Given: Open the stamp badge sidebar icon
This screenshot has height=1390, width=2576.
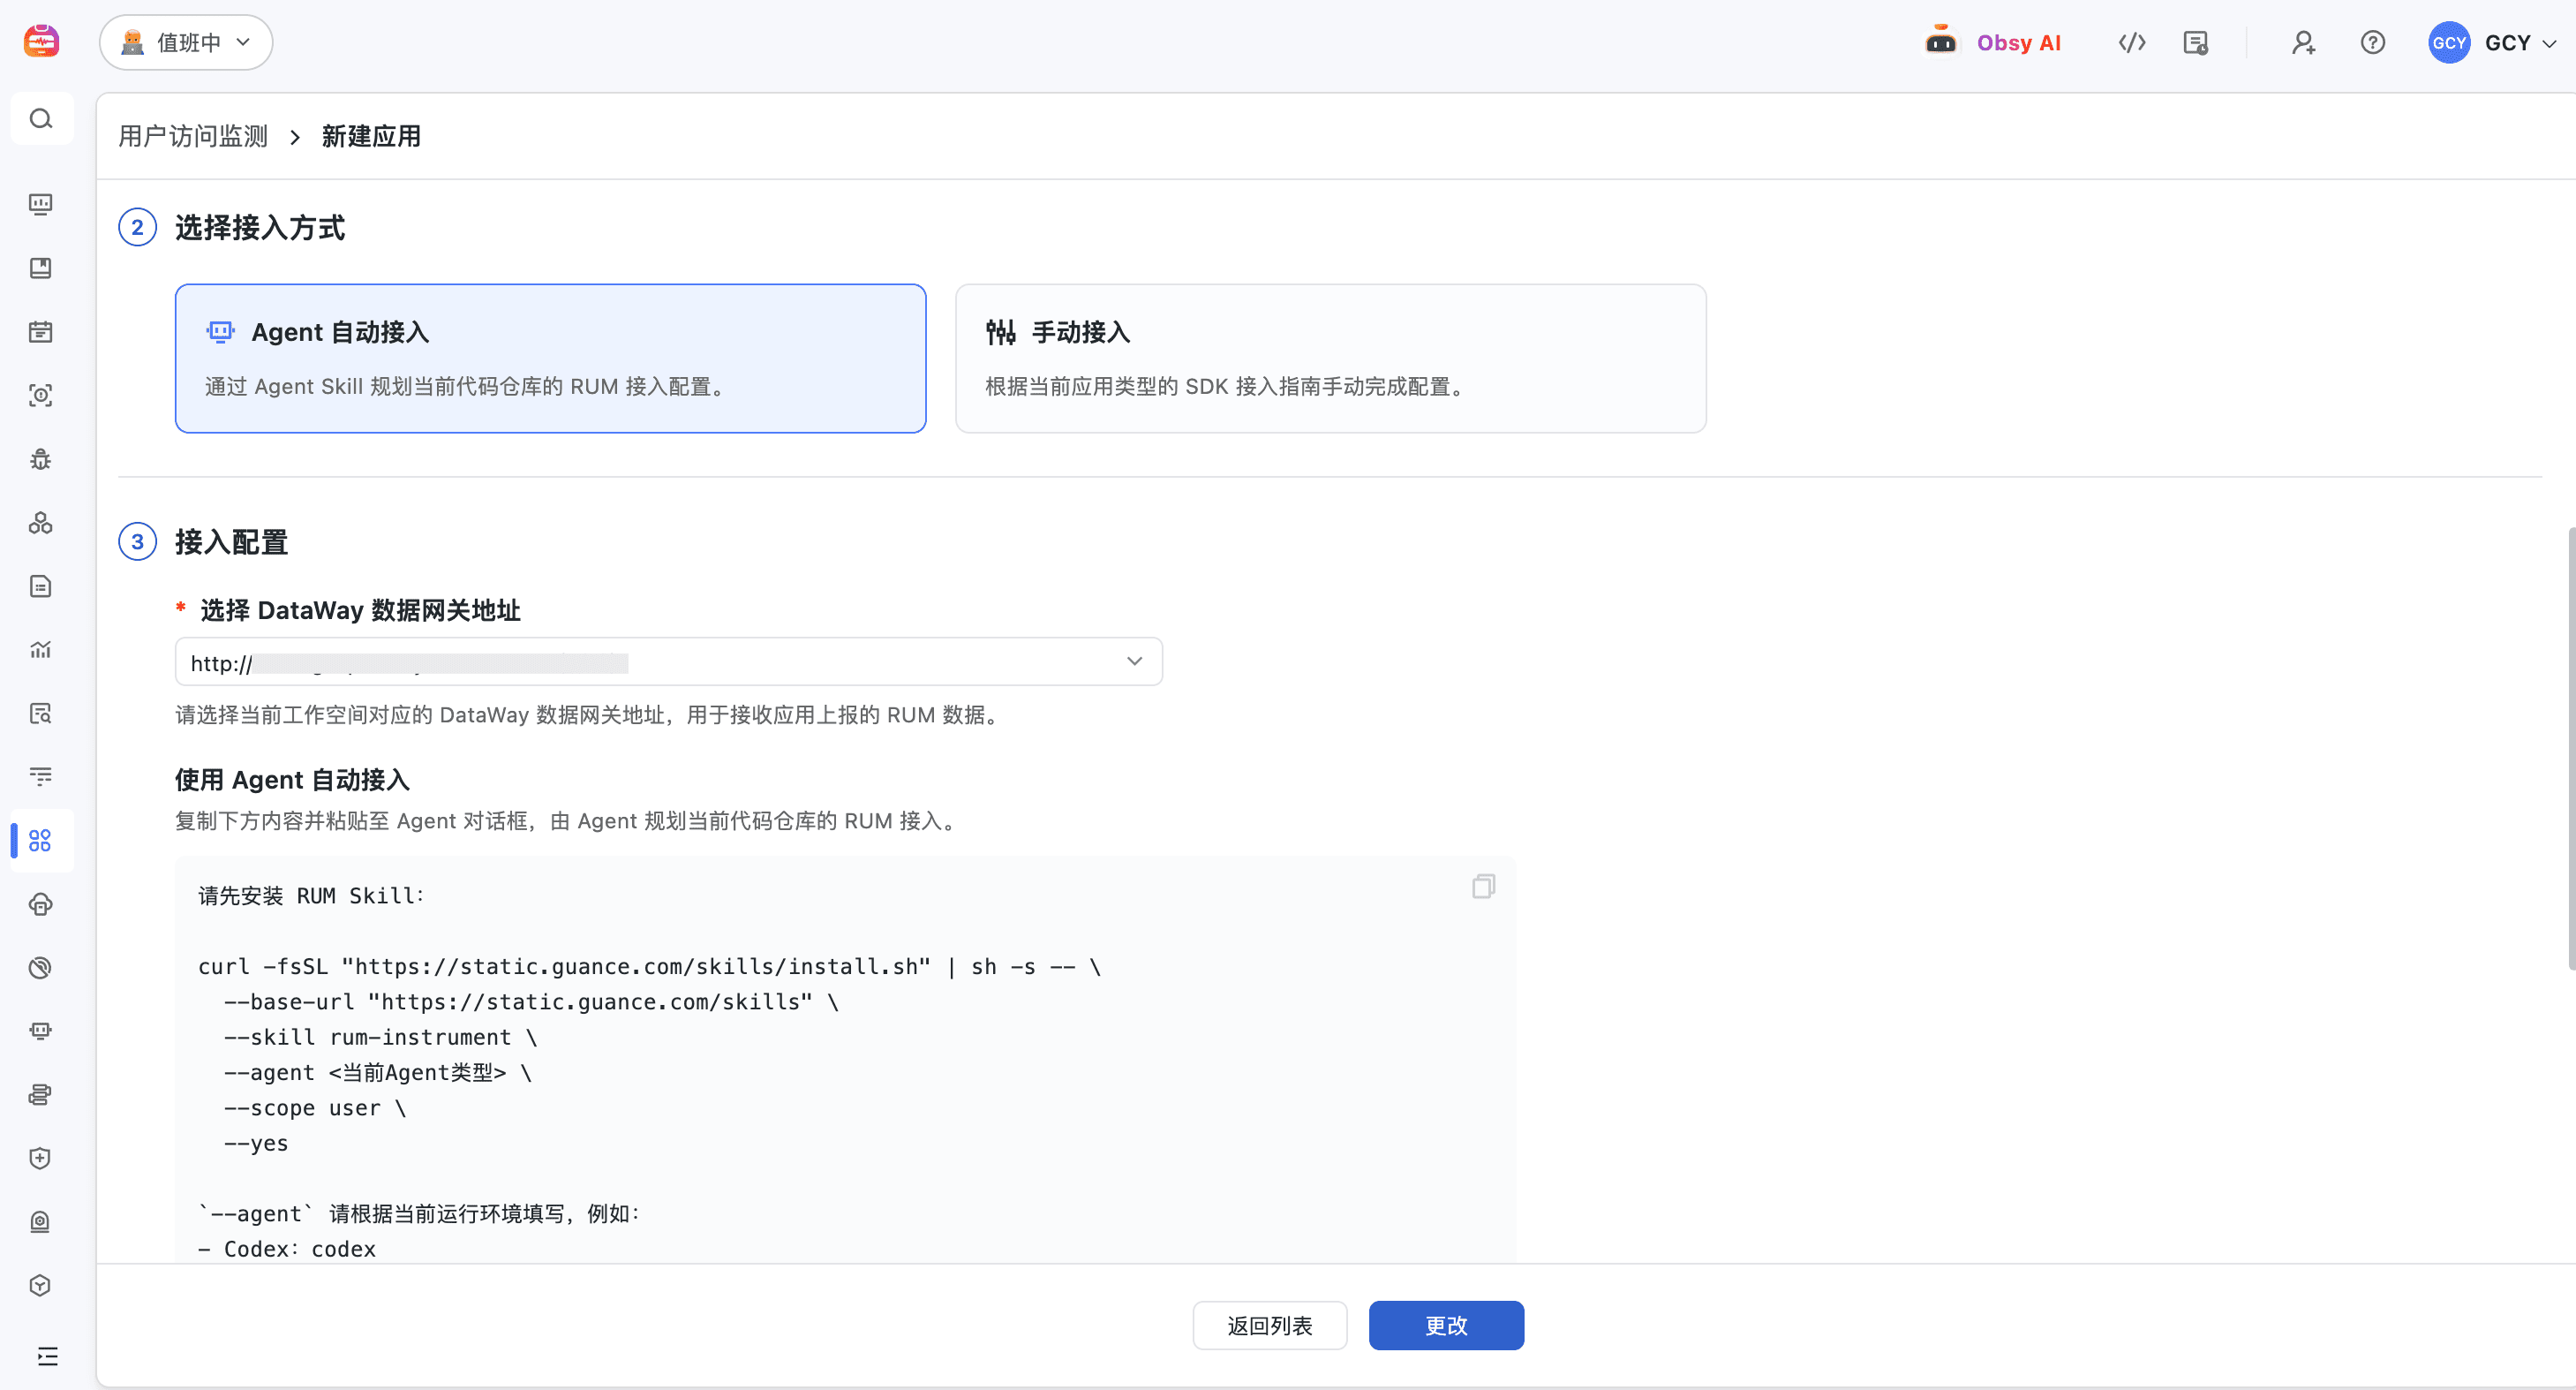Looking at the screenshot, I should tap(41, 1222).
